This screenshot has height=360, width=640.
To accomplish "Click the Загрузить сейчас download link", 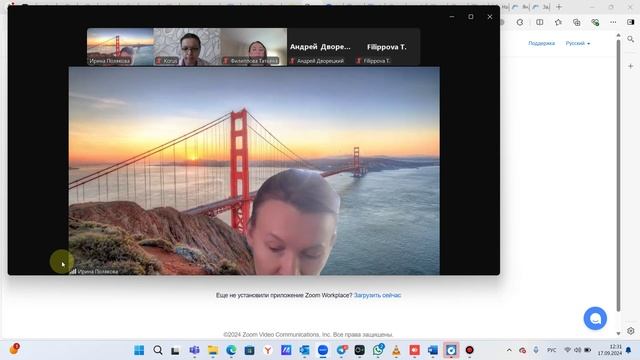I will 377,295.
